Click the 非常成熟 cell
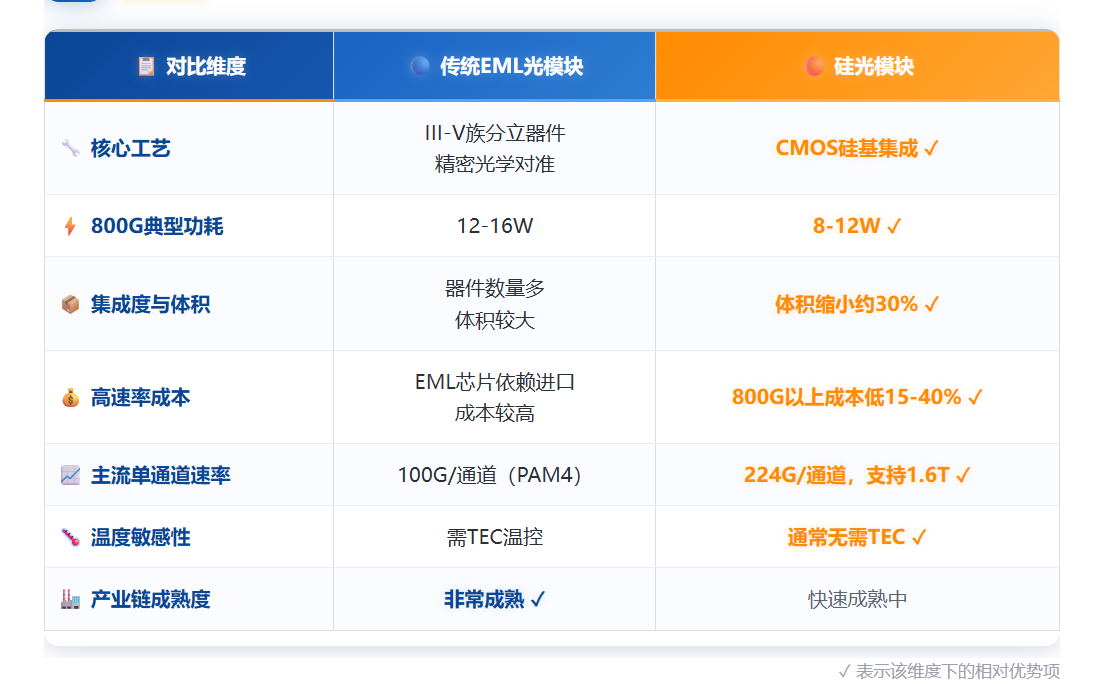The image size is (1110, 684). click(x=495, y=600)
